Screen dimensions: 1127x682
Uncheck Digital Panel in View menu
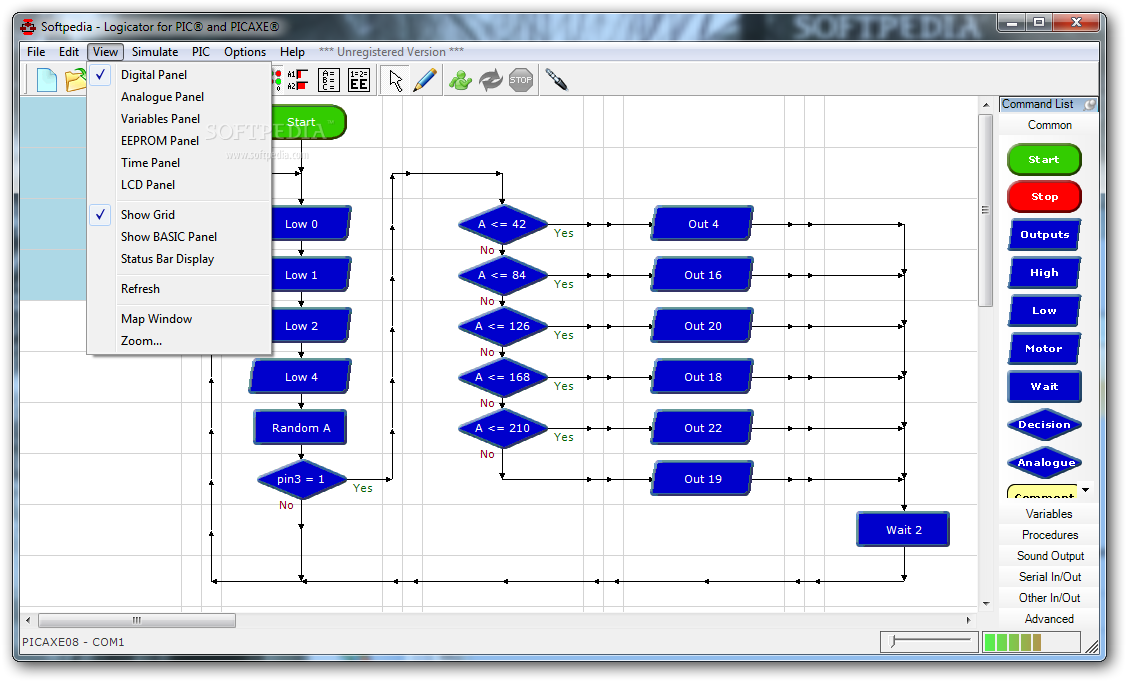pyautogui.click(x=179, y=75)
